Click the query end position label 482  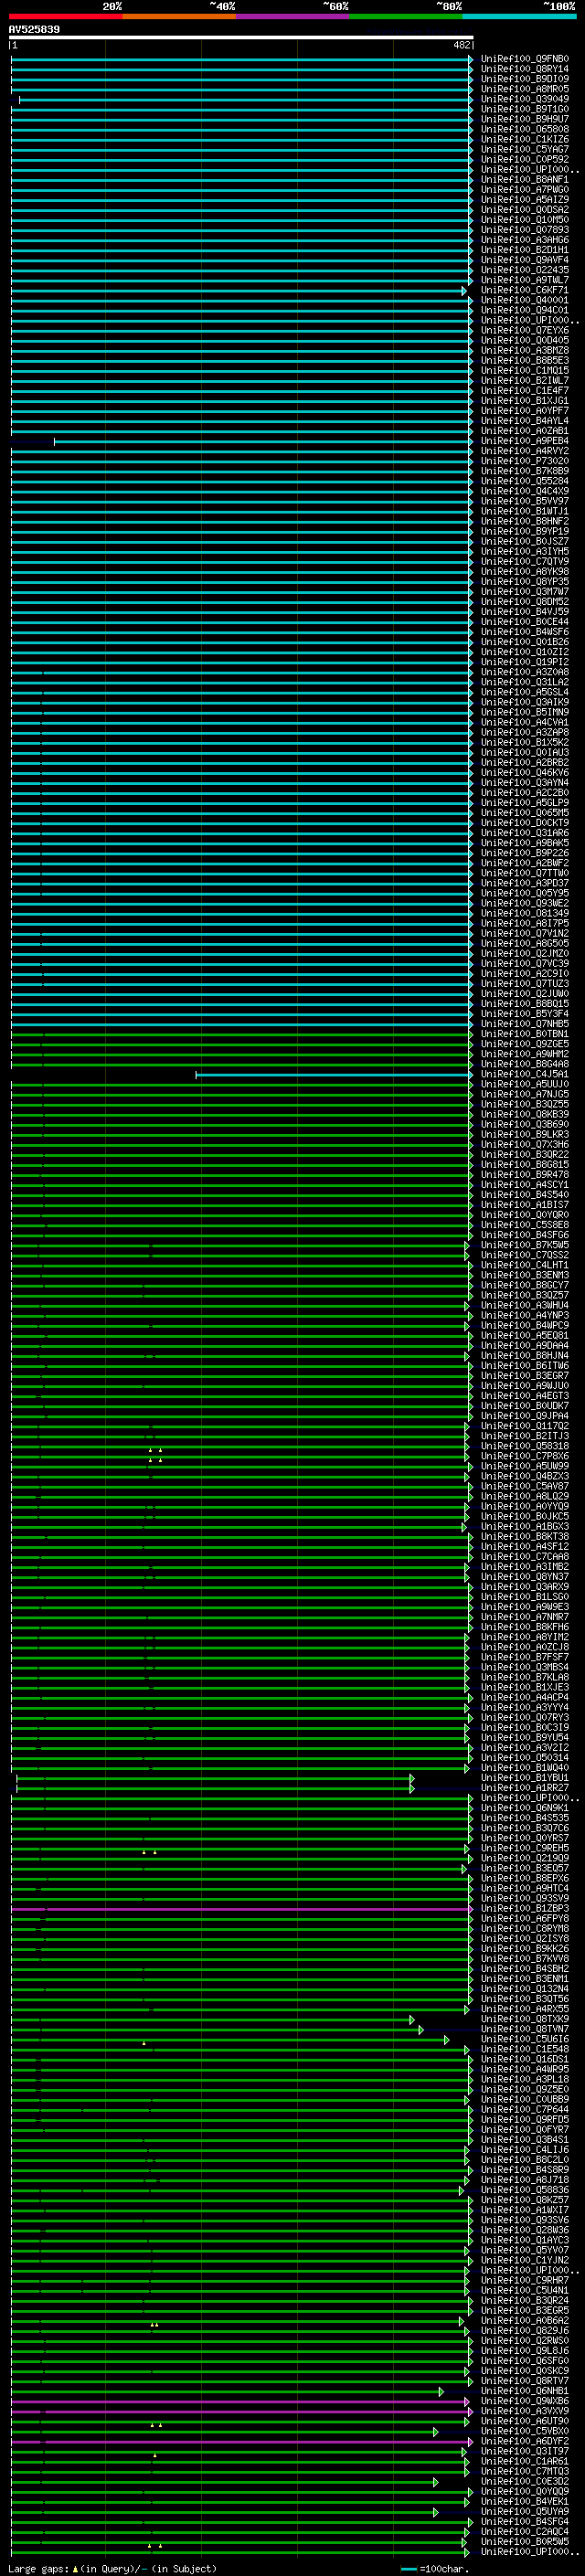pos(461,45)
